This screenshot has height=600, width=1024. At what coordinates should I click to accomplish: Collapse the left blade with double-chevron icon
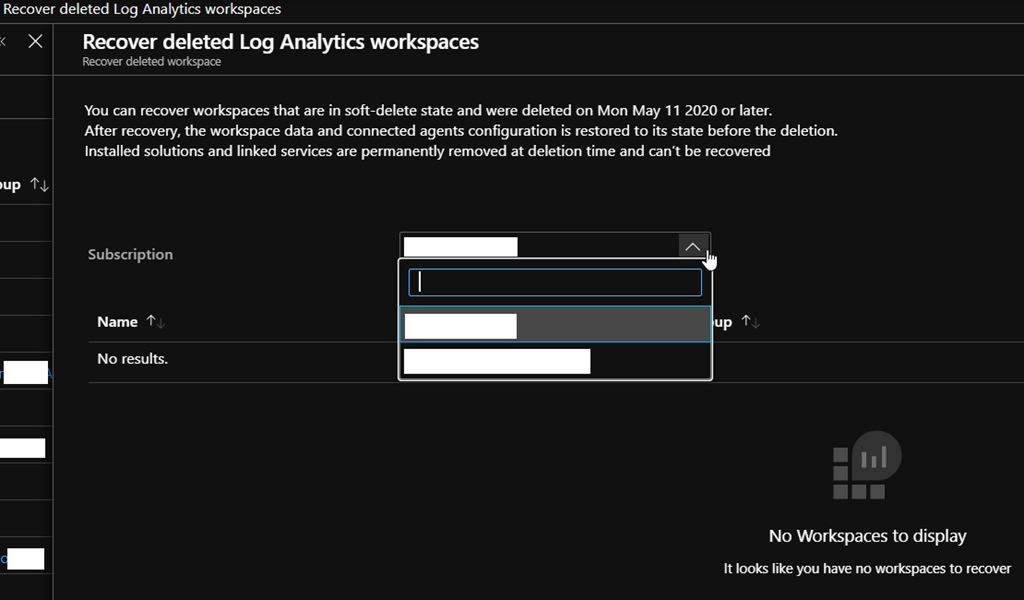click(3, 42)
